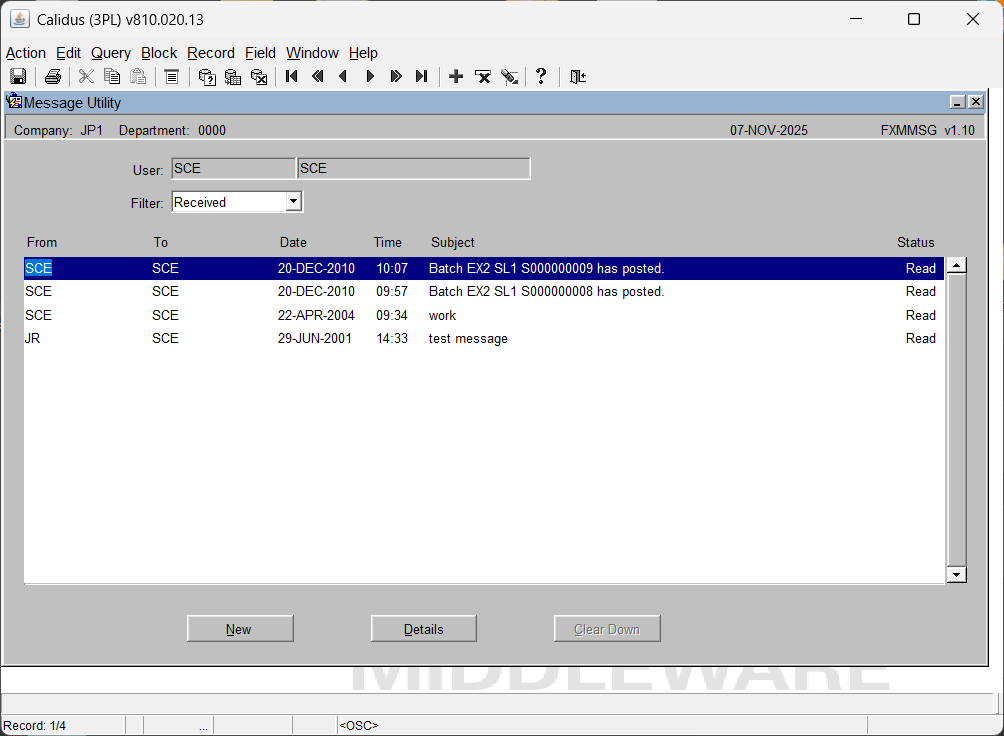The image size is (1004, 736).
Task: Click the Save icon in the toolbar
Action: click(18, 77)
